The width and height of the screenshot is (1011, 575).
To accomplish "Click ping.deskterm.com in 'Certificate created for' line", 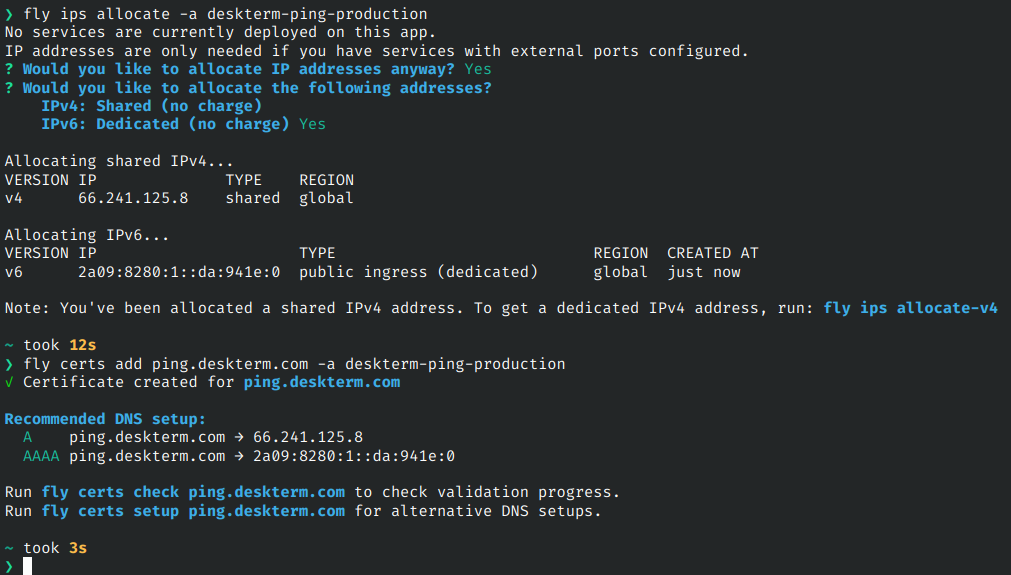I will click(x=322, y=382).
